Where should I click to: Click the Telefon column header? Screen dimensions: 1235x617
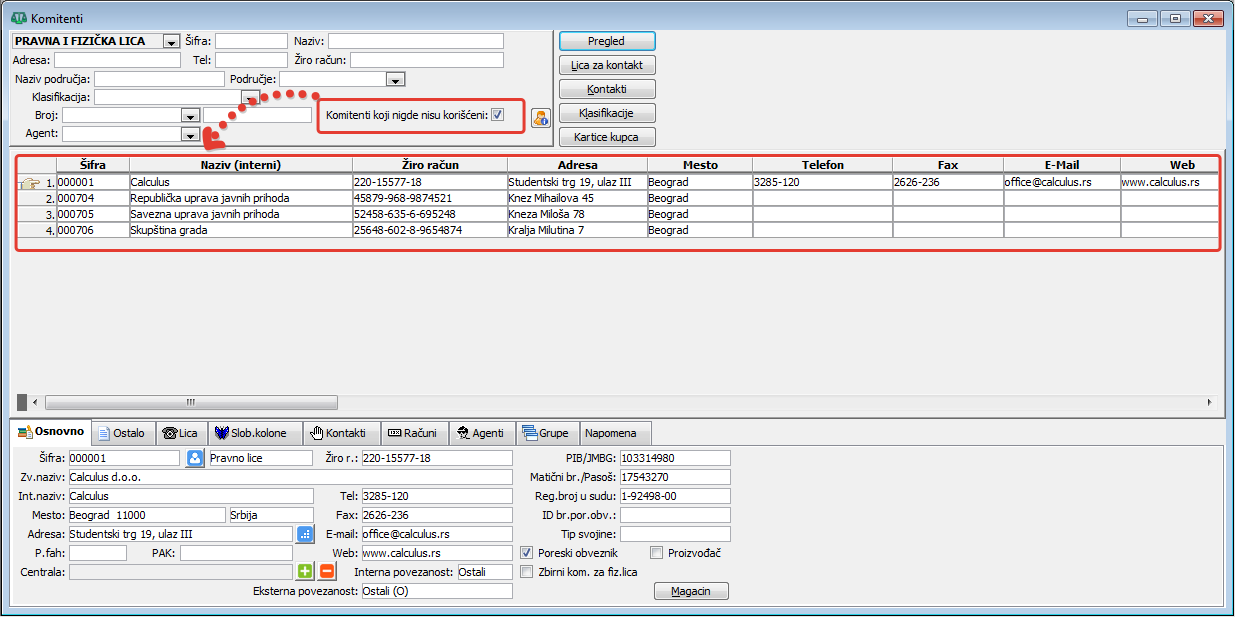[823, 165]
